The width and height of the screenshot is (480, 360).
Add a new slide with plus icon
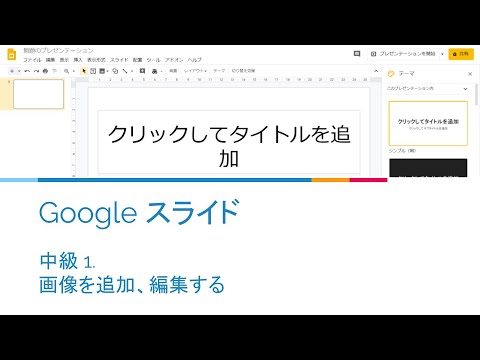coord(12,71)
